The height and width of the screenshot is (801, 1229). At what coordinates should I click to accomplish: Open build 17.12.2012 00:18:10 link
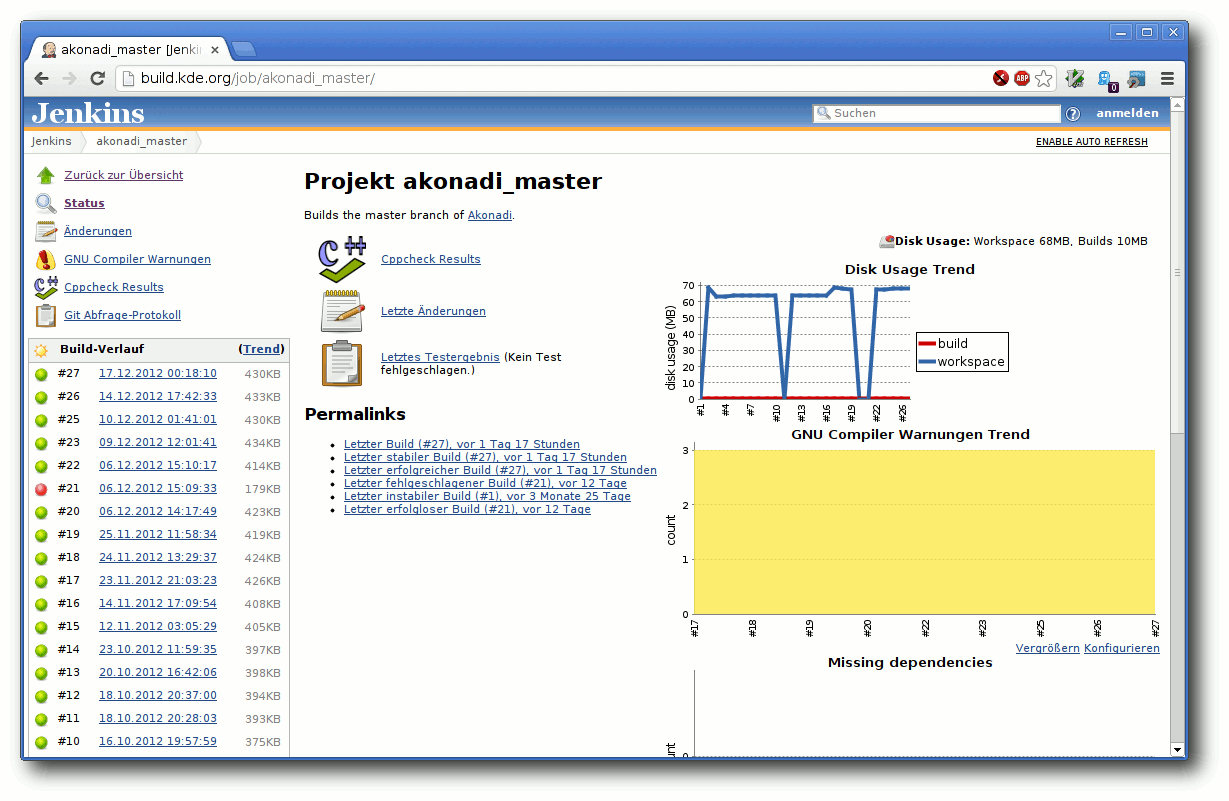coord(158,373)
